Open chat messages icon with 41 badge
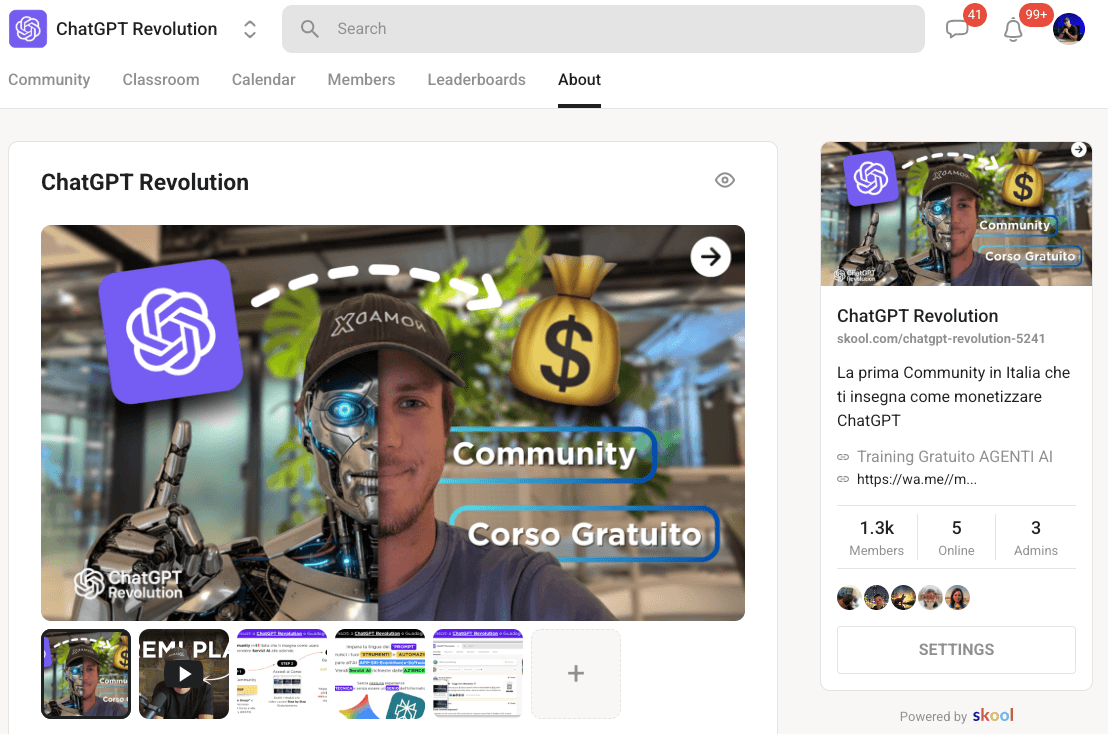The image size is (1108, 734). [x=957, y=29]
